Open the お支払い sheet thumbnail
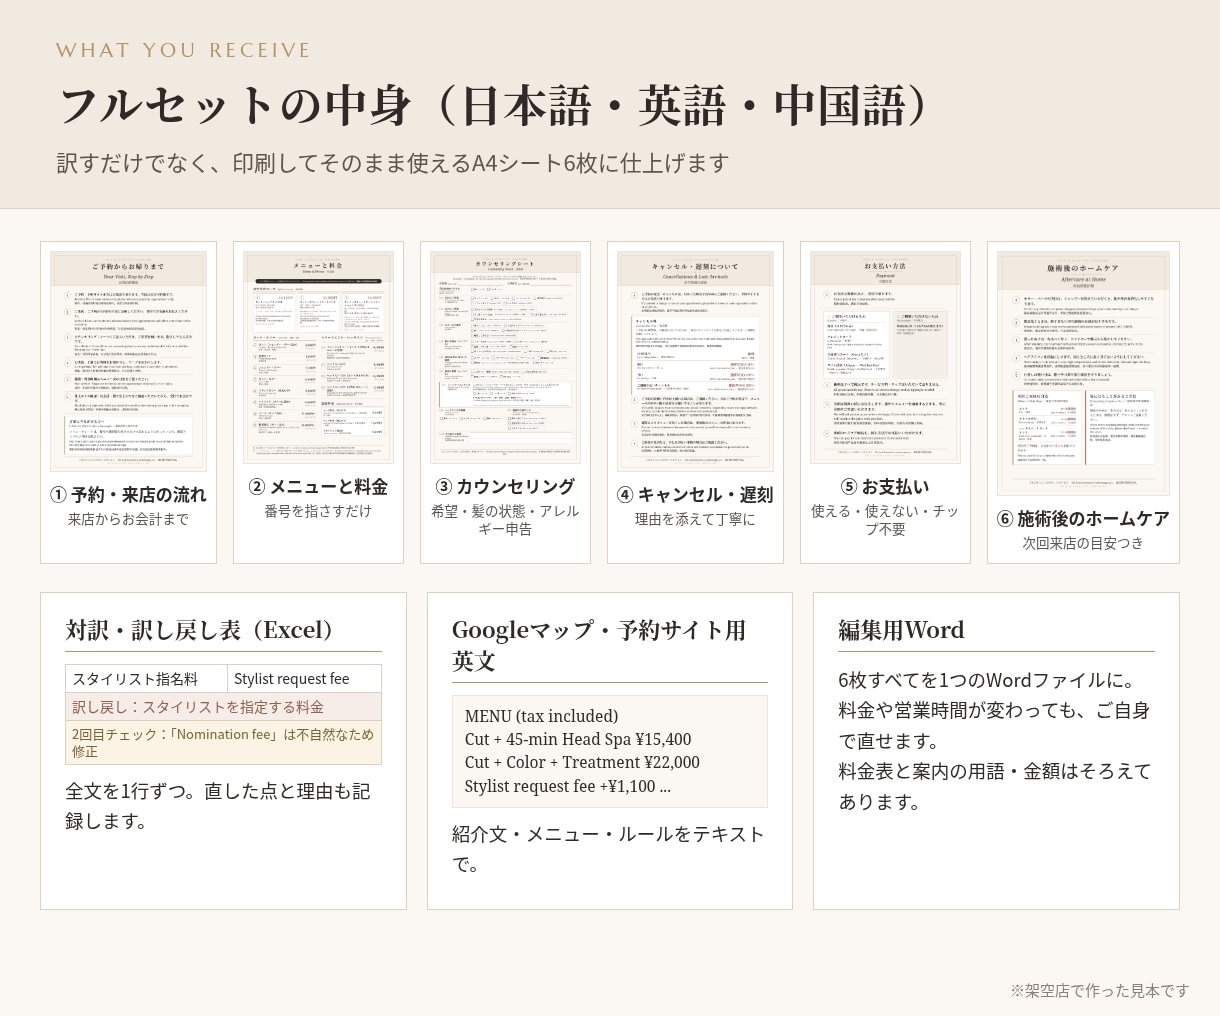Screen dimensions: 1220x1016 click(x=885, y=357)
